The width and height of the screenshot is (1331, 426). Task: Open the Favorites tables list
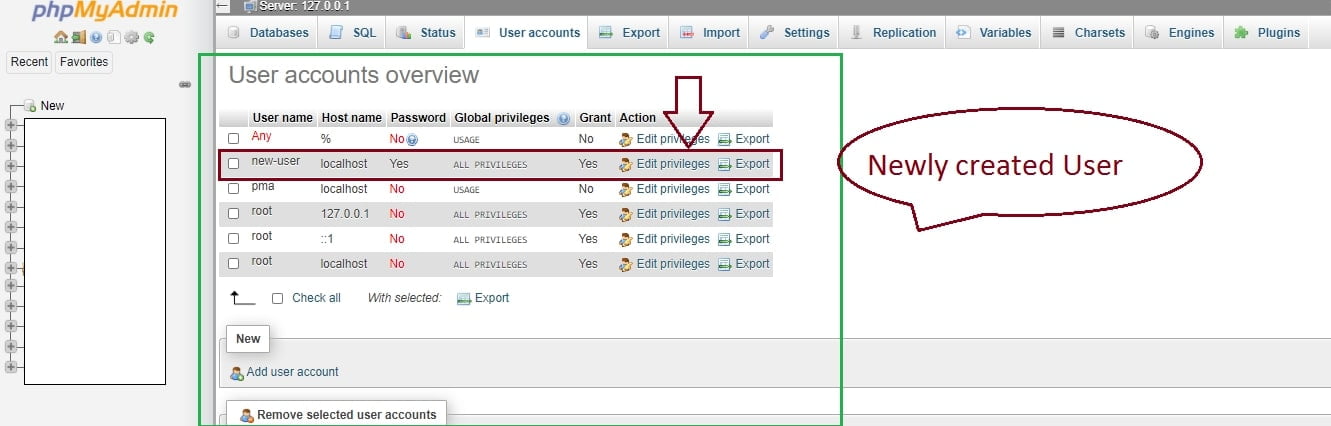pos(84,62)
